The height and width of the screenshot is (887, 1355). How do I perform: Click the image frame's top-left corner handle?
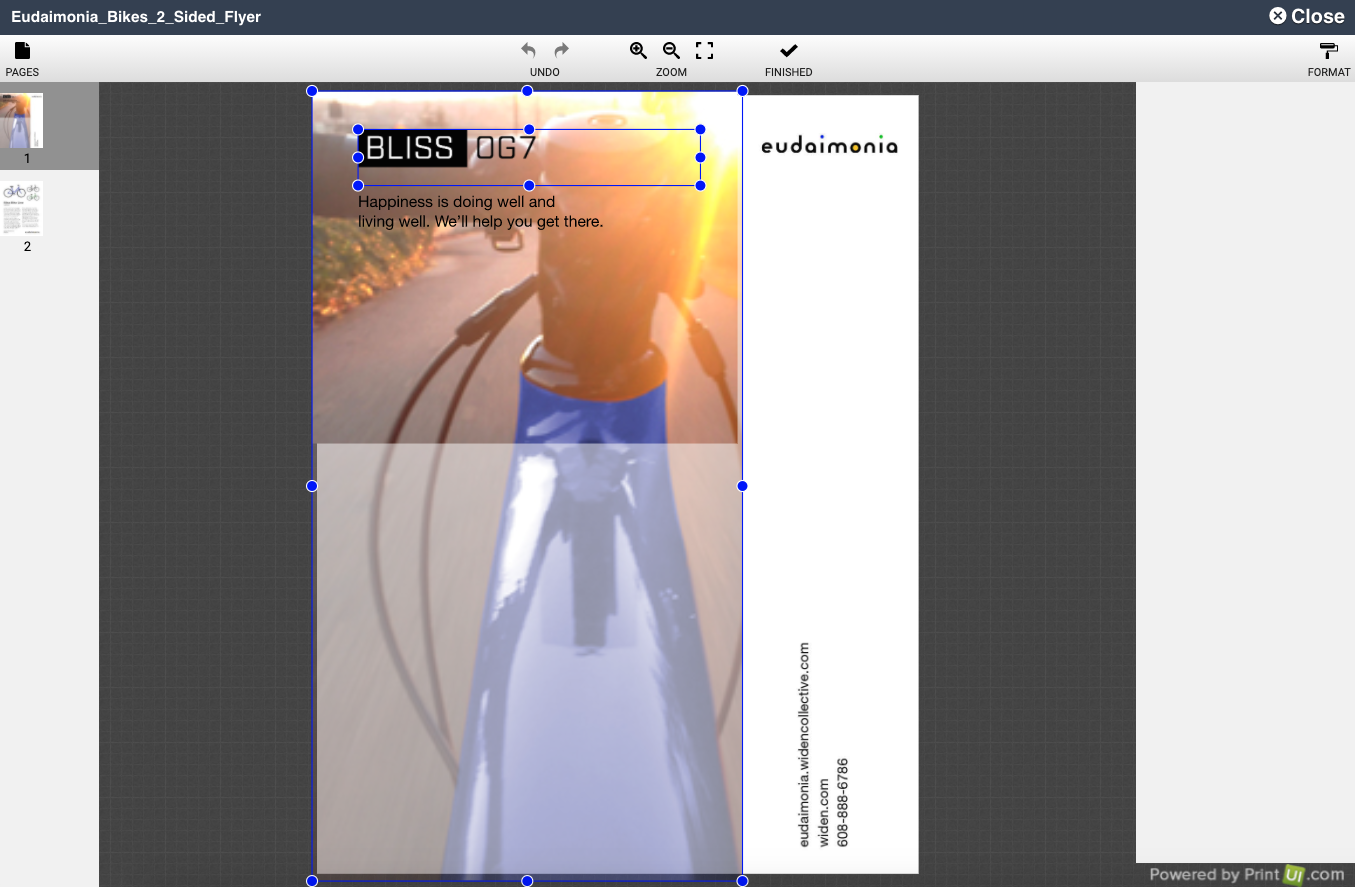pos(312,91)
